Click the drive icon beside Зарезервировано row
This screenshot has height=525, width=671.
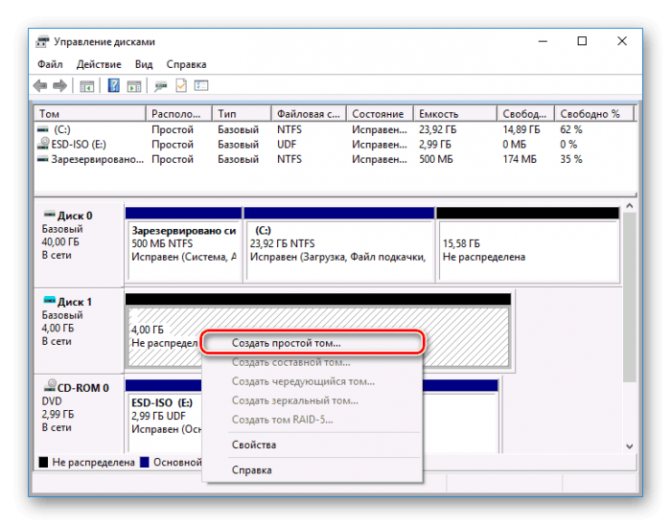click(43, 159)
